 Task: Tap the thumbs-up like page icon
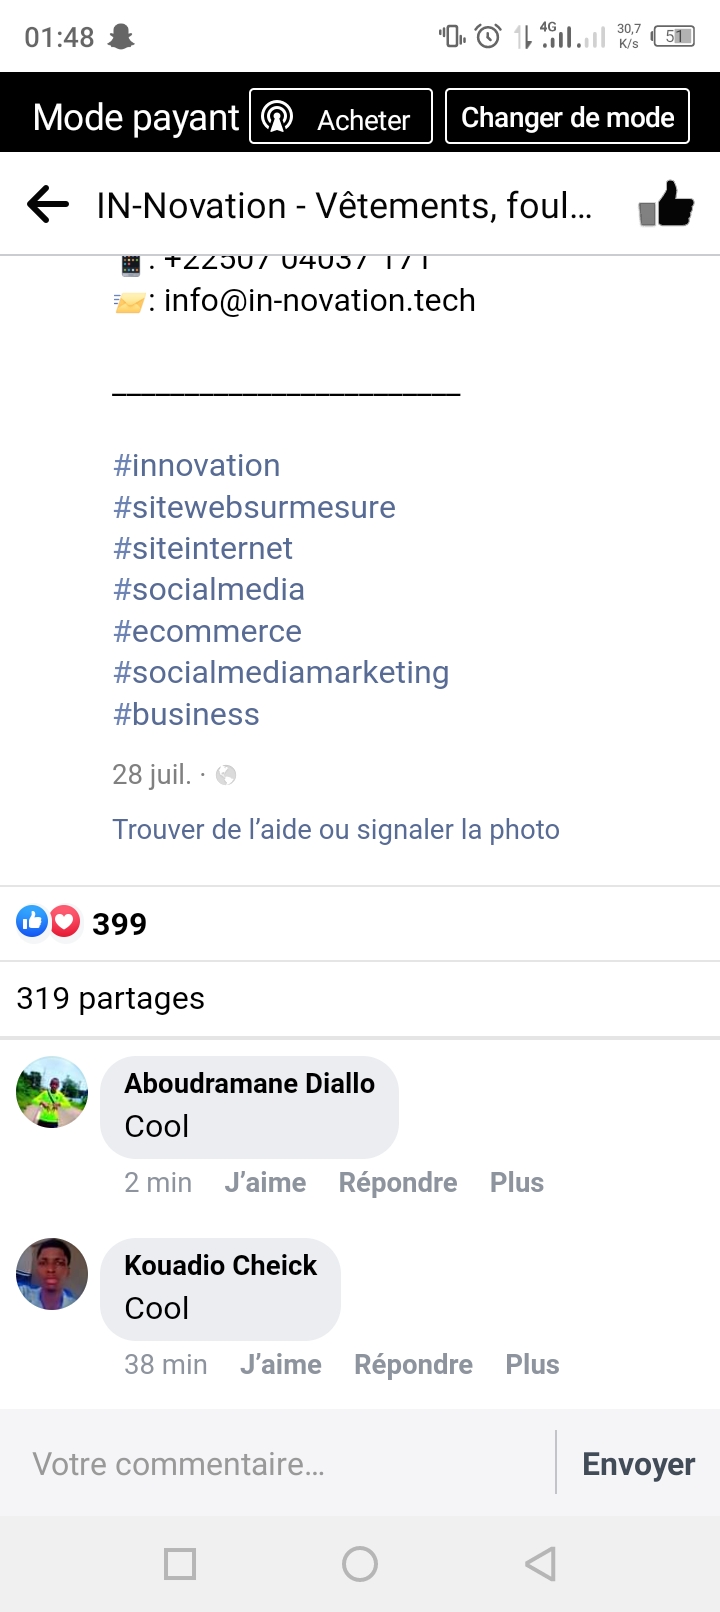click(x=666, y=204)
